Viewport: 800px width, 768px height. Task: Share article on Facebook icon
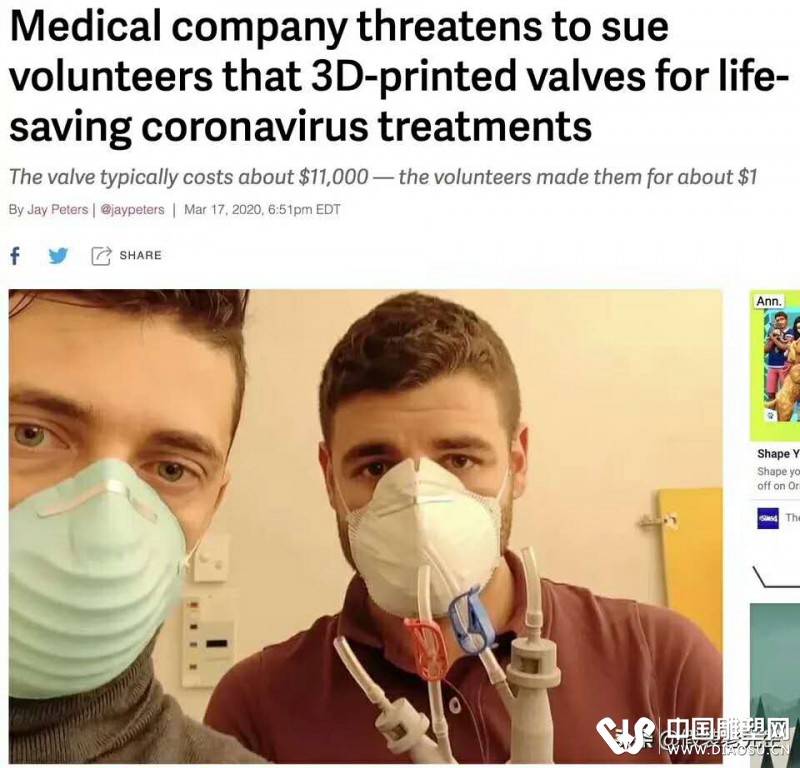[15, 255]
